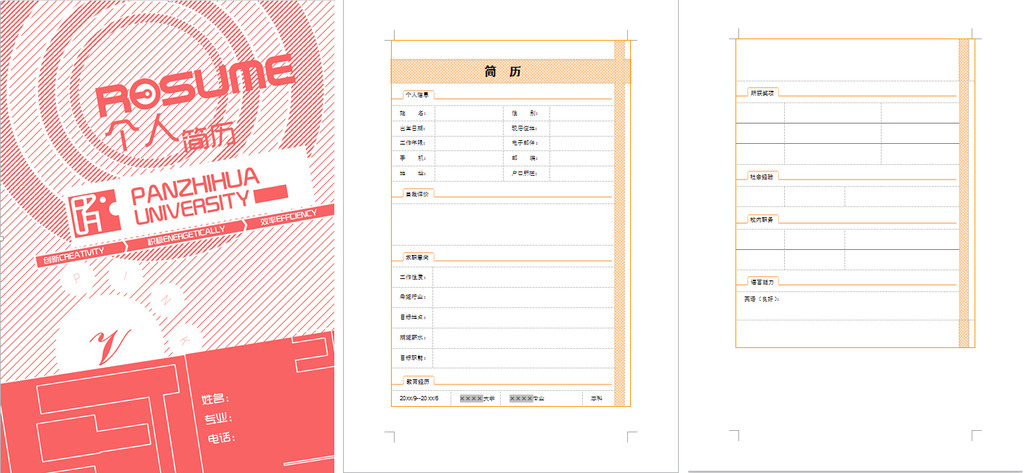Click the '目标地点:' label cell
This screenshot has width=1024, height=473.
pyautogui.click(x=413, y=318)
